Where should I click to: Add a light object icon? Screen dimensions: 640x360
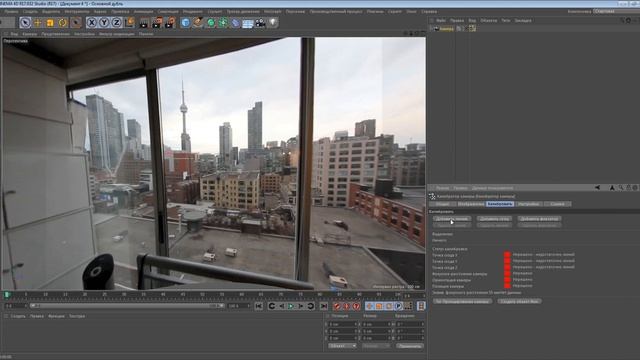273,22
